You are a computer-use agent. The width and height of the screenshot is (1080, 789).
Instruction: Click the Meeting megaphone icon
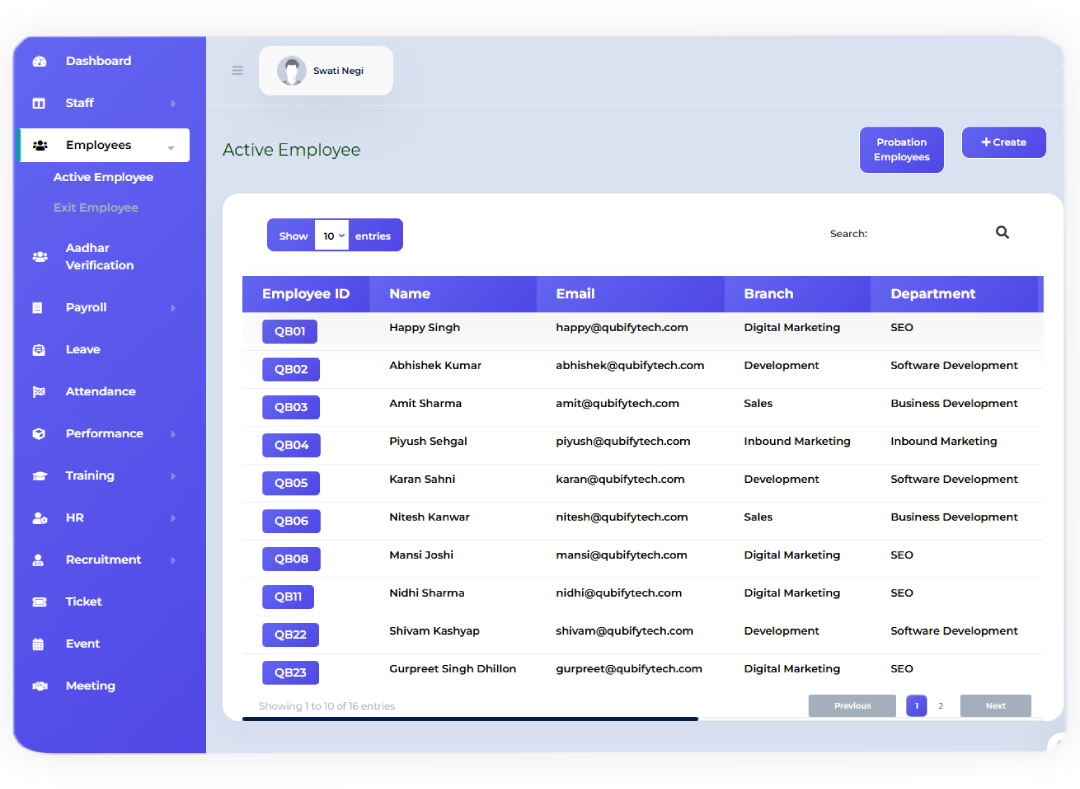coord(40,685)
